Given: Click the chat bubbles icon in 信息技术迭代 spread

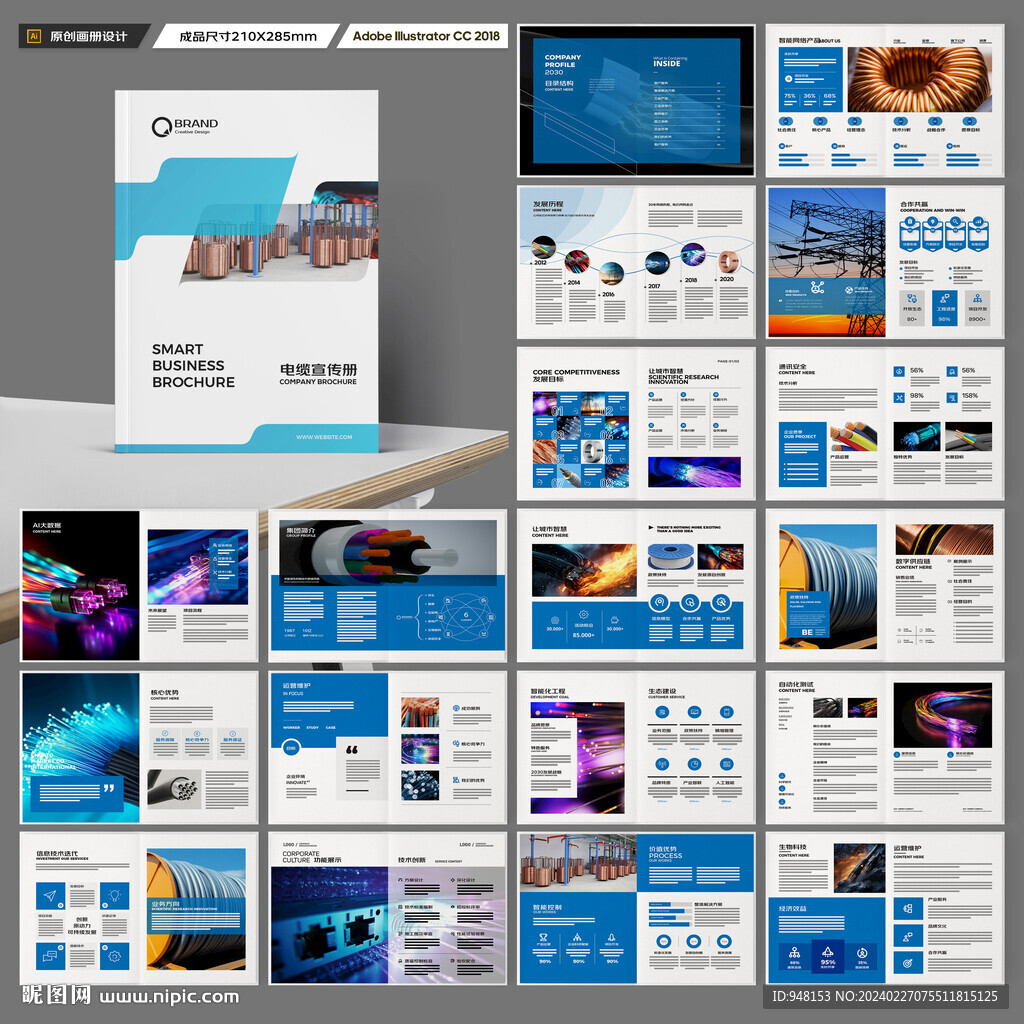Looking at the screenshot, I should [x=50, y=956].
